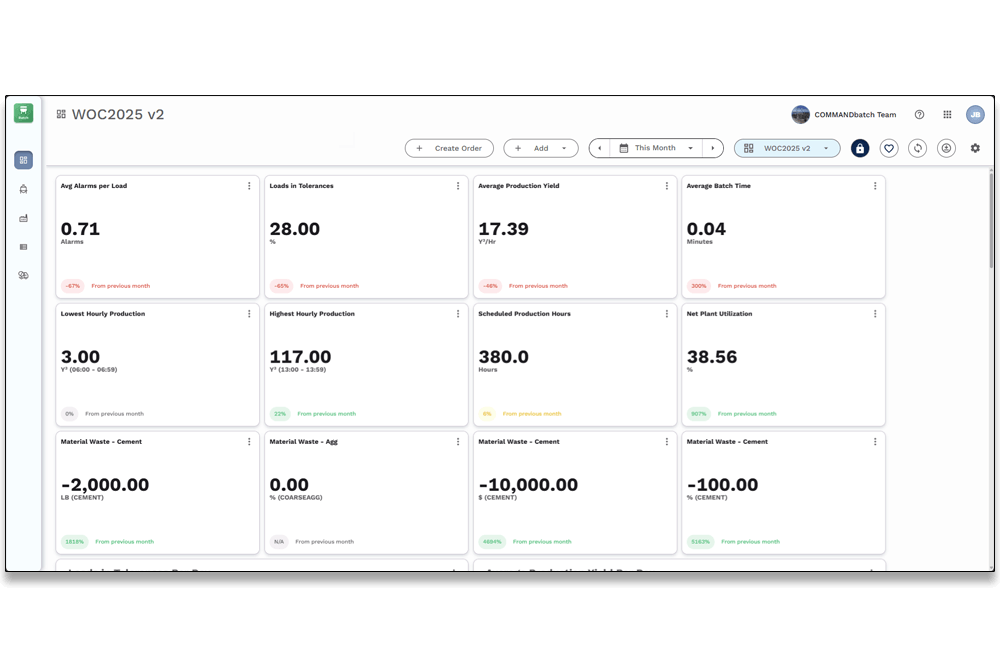Go to next period arrow
This screenshot has height=667, width=1000.
pos(713,148)
